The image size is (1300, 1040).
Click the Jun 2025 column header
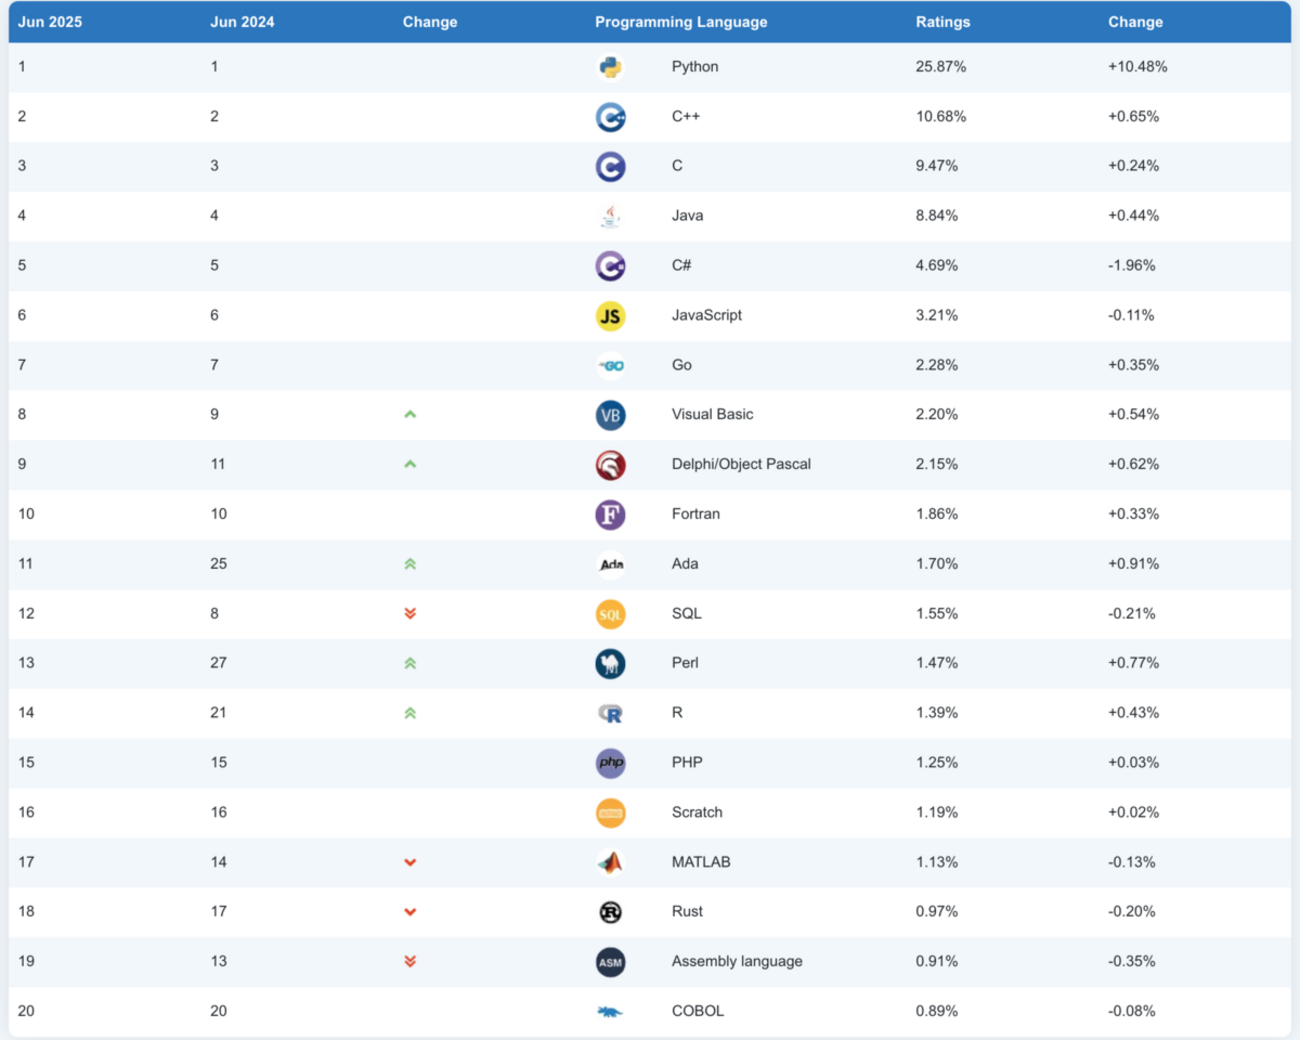pyautogui.click(x=50, y=22)
